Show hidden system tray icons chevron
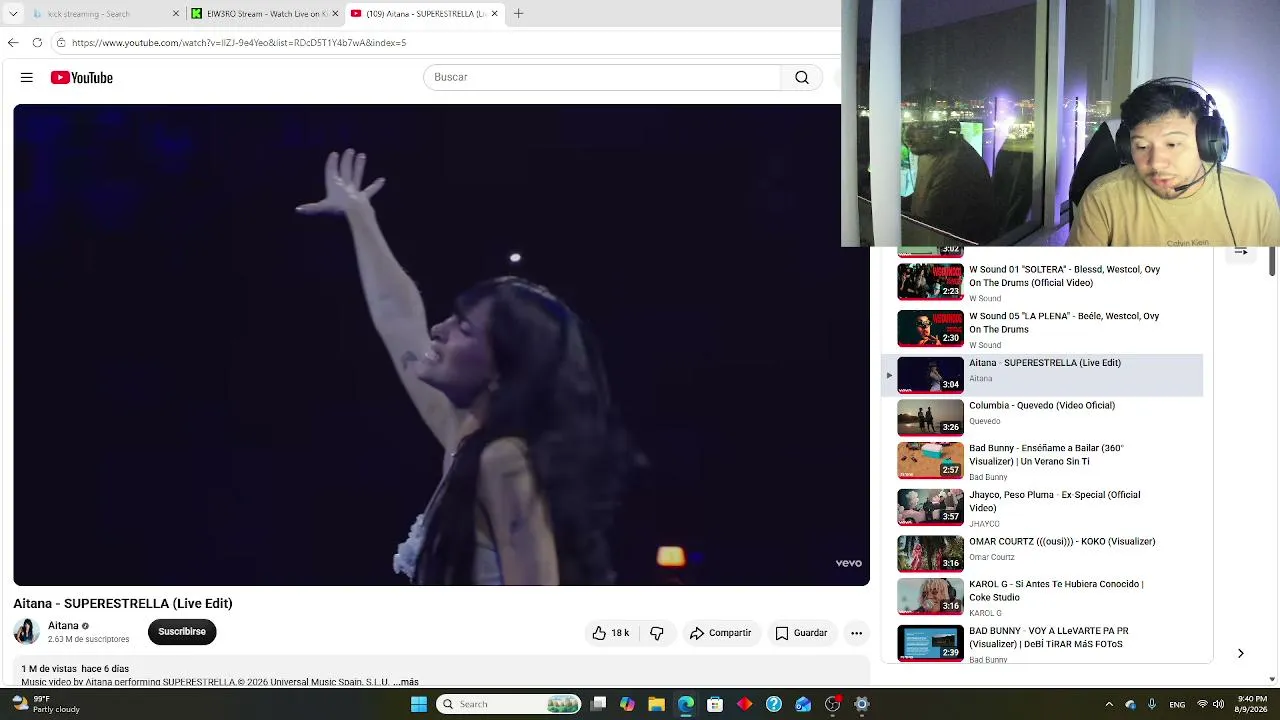 click(x=1109, y=704)
